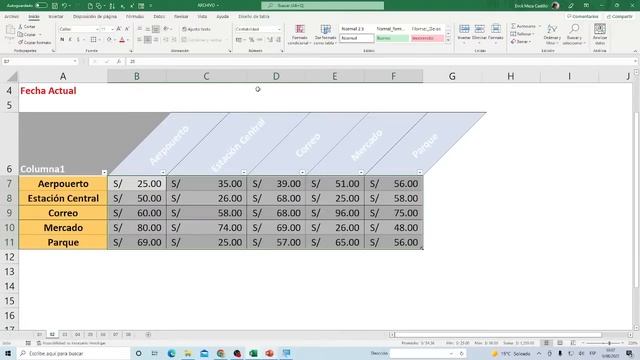Screen dimensions: 640x360
Task: Switch to the Datos tab
Action: click(159, 17)
